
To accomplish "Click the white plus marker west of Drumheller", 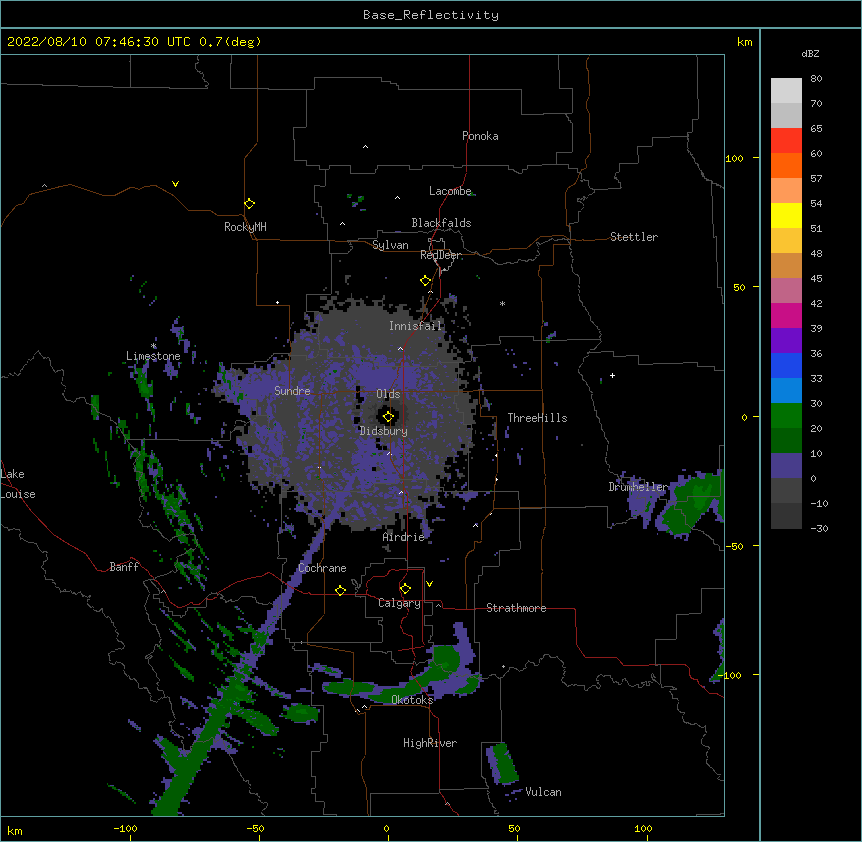I will (x=612, y=375).
